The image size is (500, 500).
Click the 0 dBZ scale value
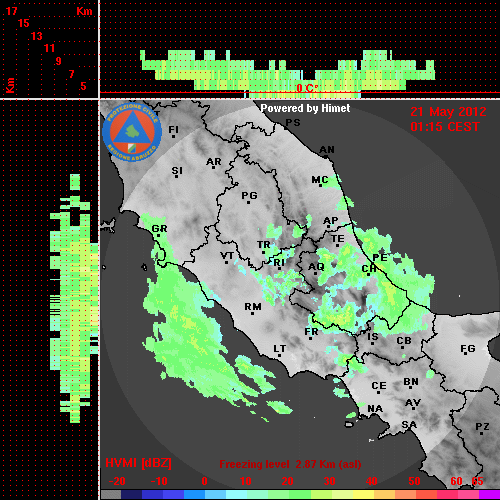click(x=204, y=481)
